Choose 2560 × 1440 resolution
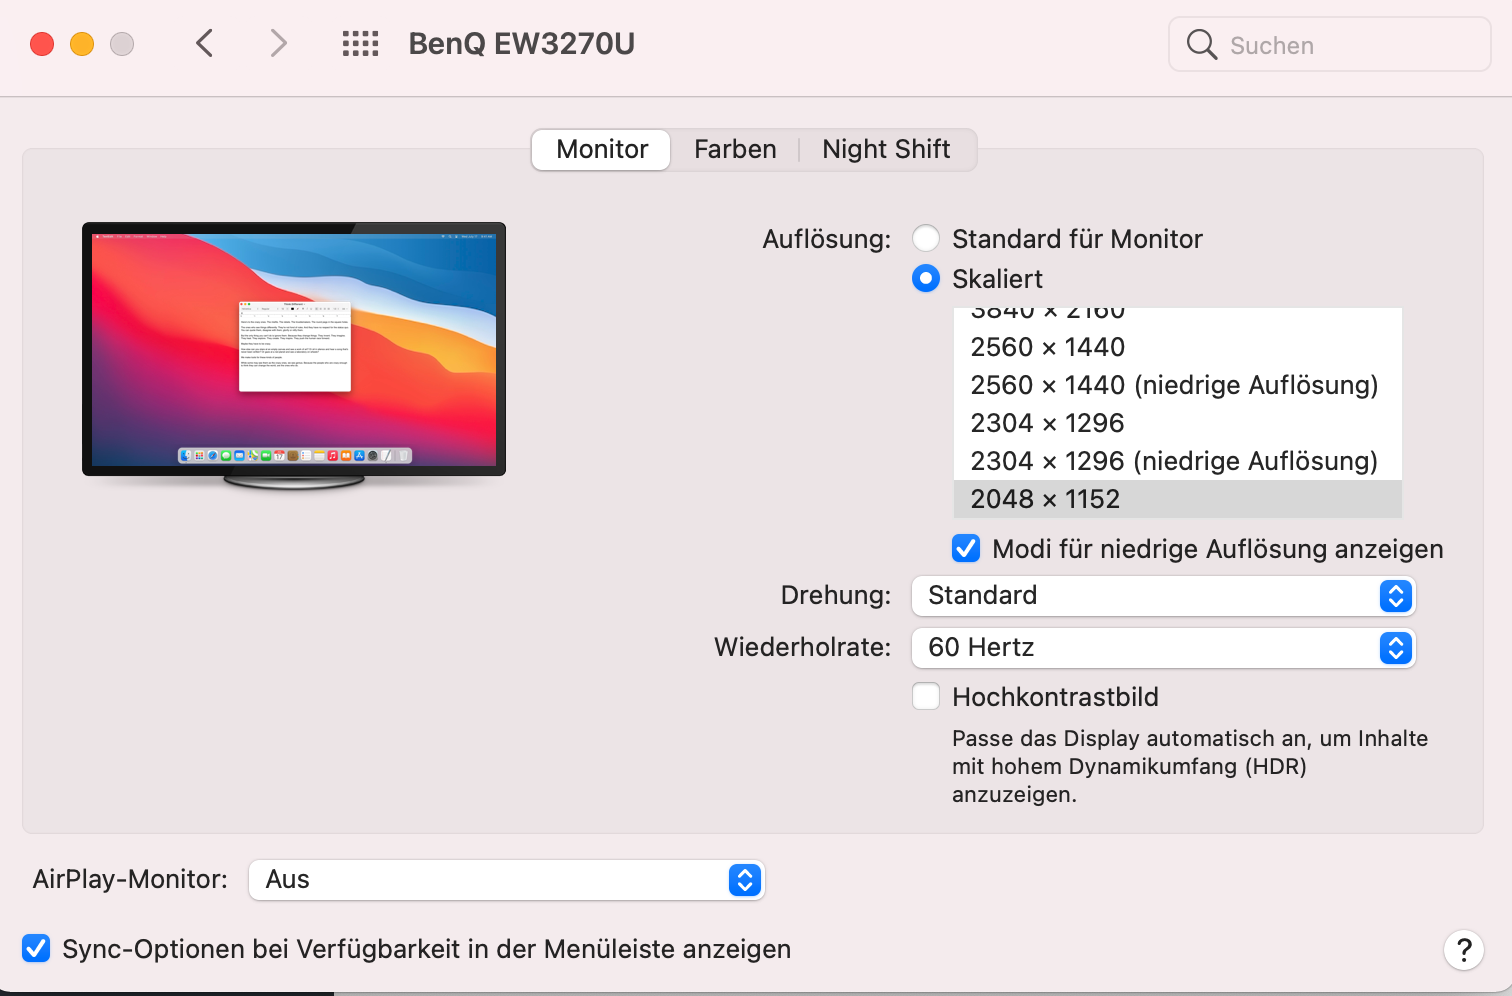Viewport: 1512px width, 996px height. tap(1048, 347)
